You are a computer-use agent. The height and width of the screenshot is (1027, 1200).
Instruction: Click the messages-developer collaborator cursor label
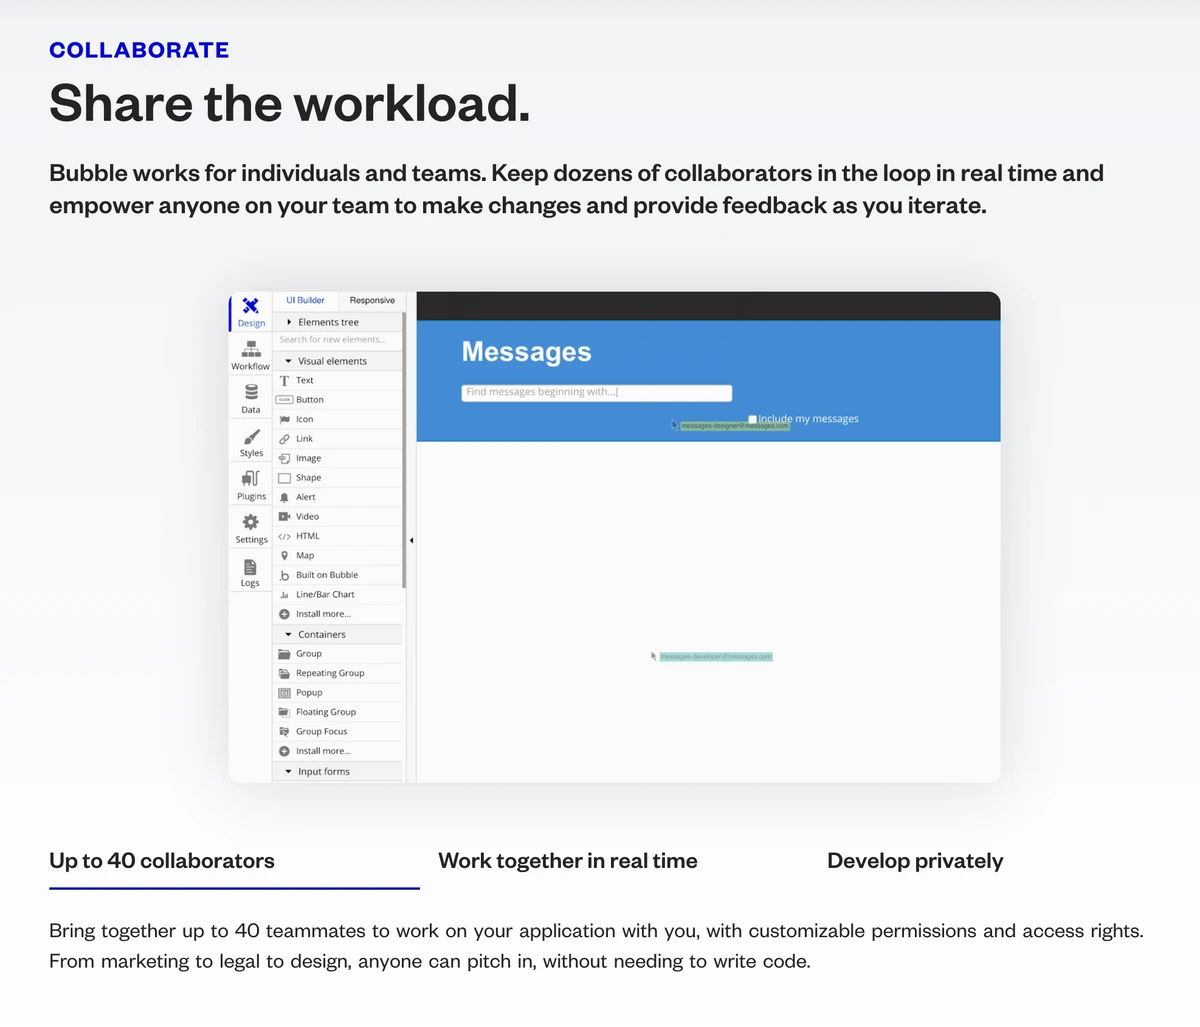click(716, 657)
